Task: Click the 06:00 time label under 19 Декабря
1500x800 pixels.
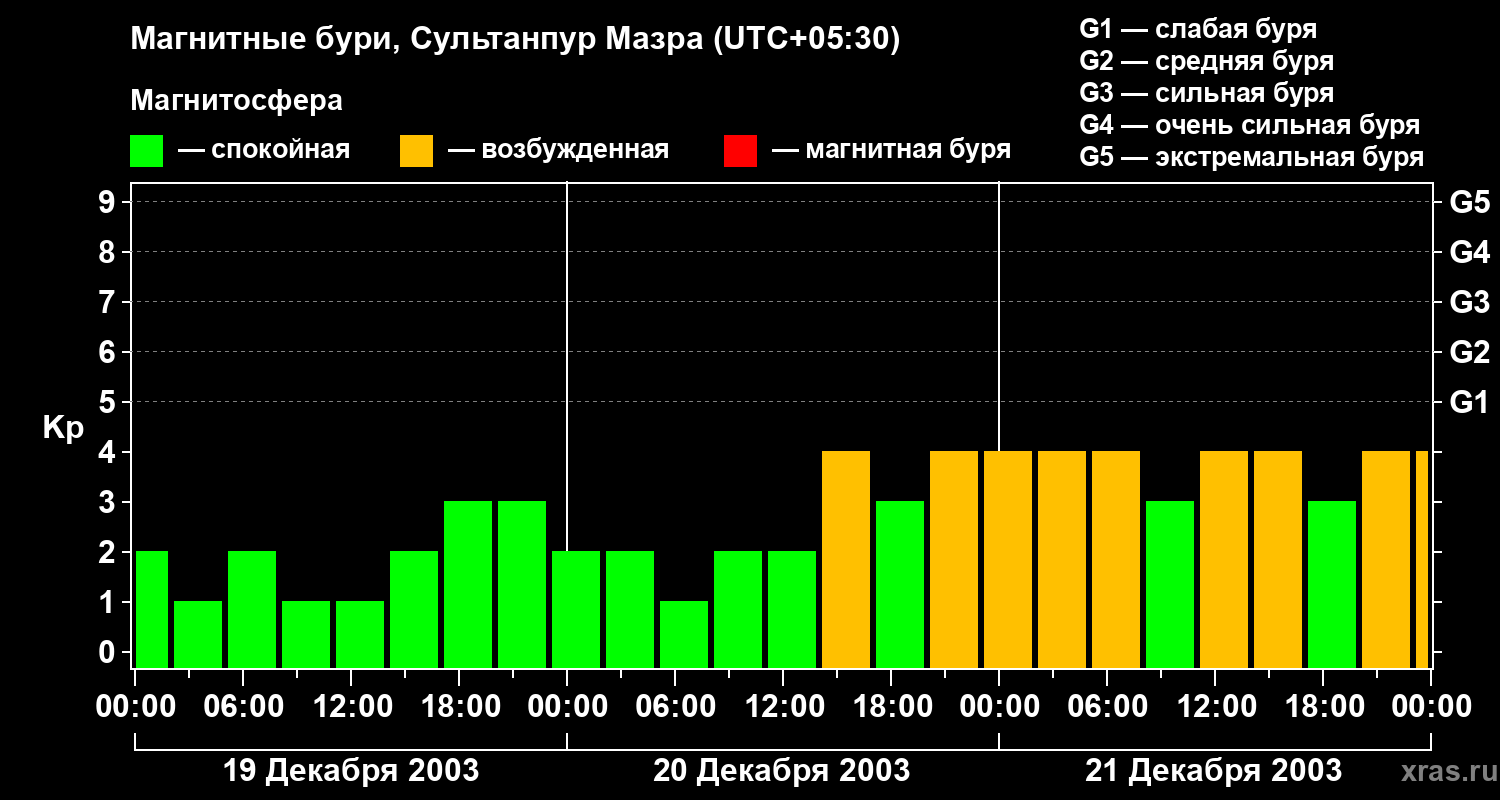Action: [243, 706]
